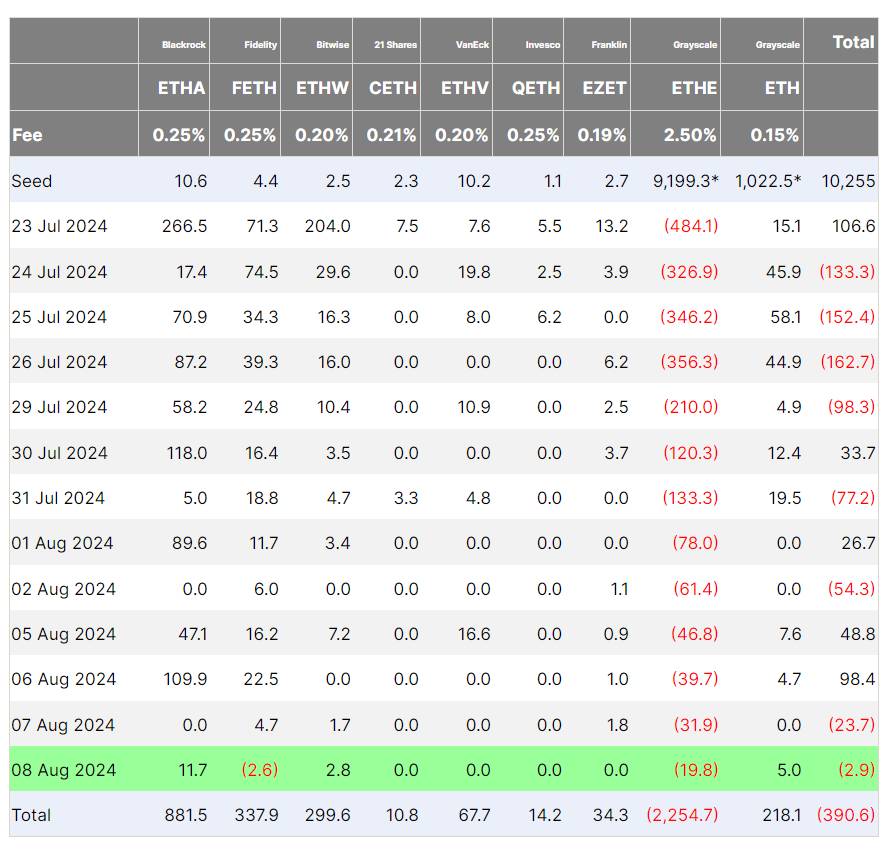Select the Seed row label
This screenshot has height=852, width=891.
pos(32,181)
